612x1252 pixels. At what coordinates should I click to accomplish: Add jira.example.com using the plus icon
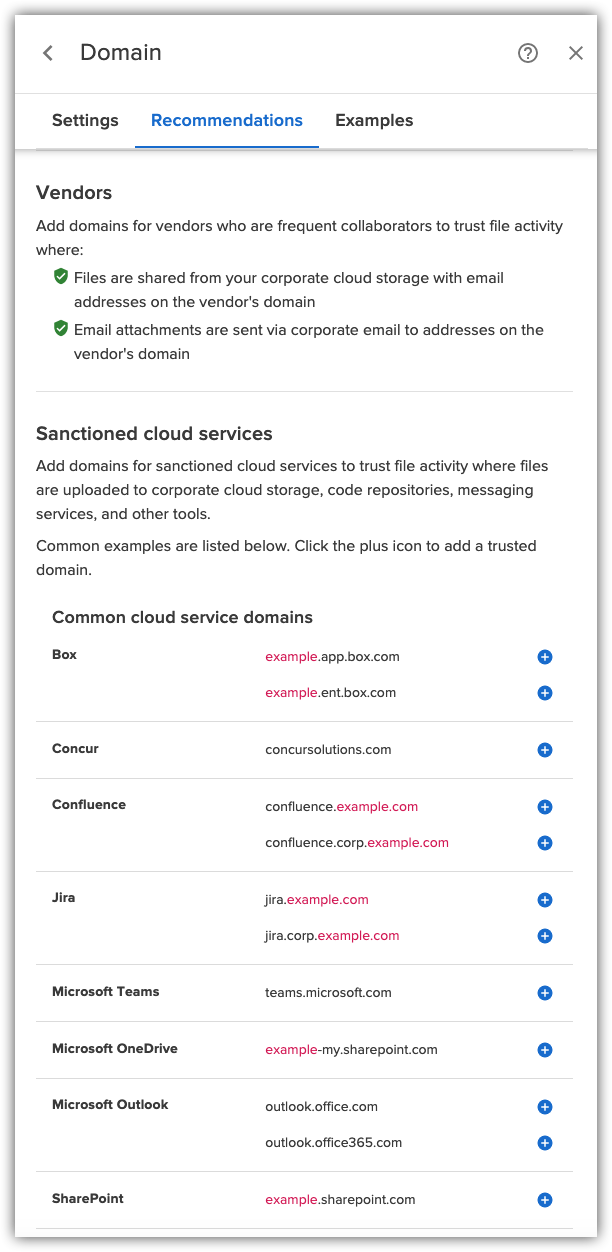(x=544, y=900)
